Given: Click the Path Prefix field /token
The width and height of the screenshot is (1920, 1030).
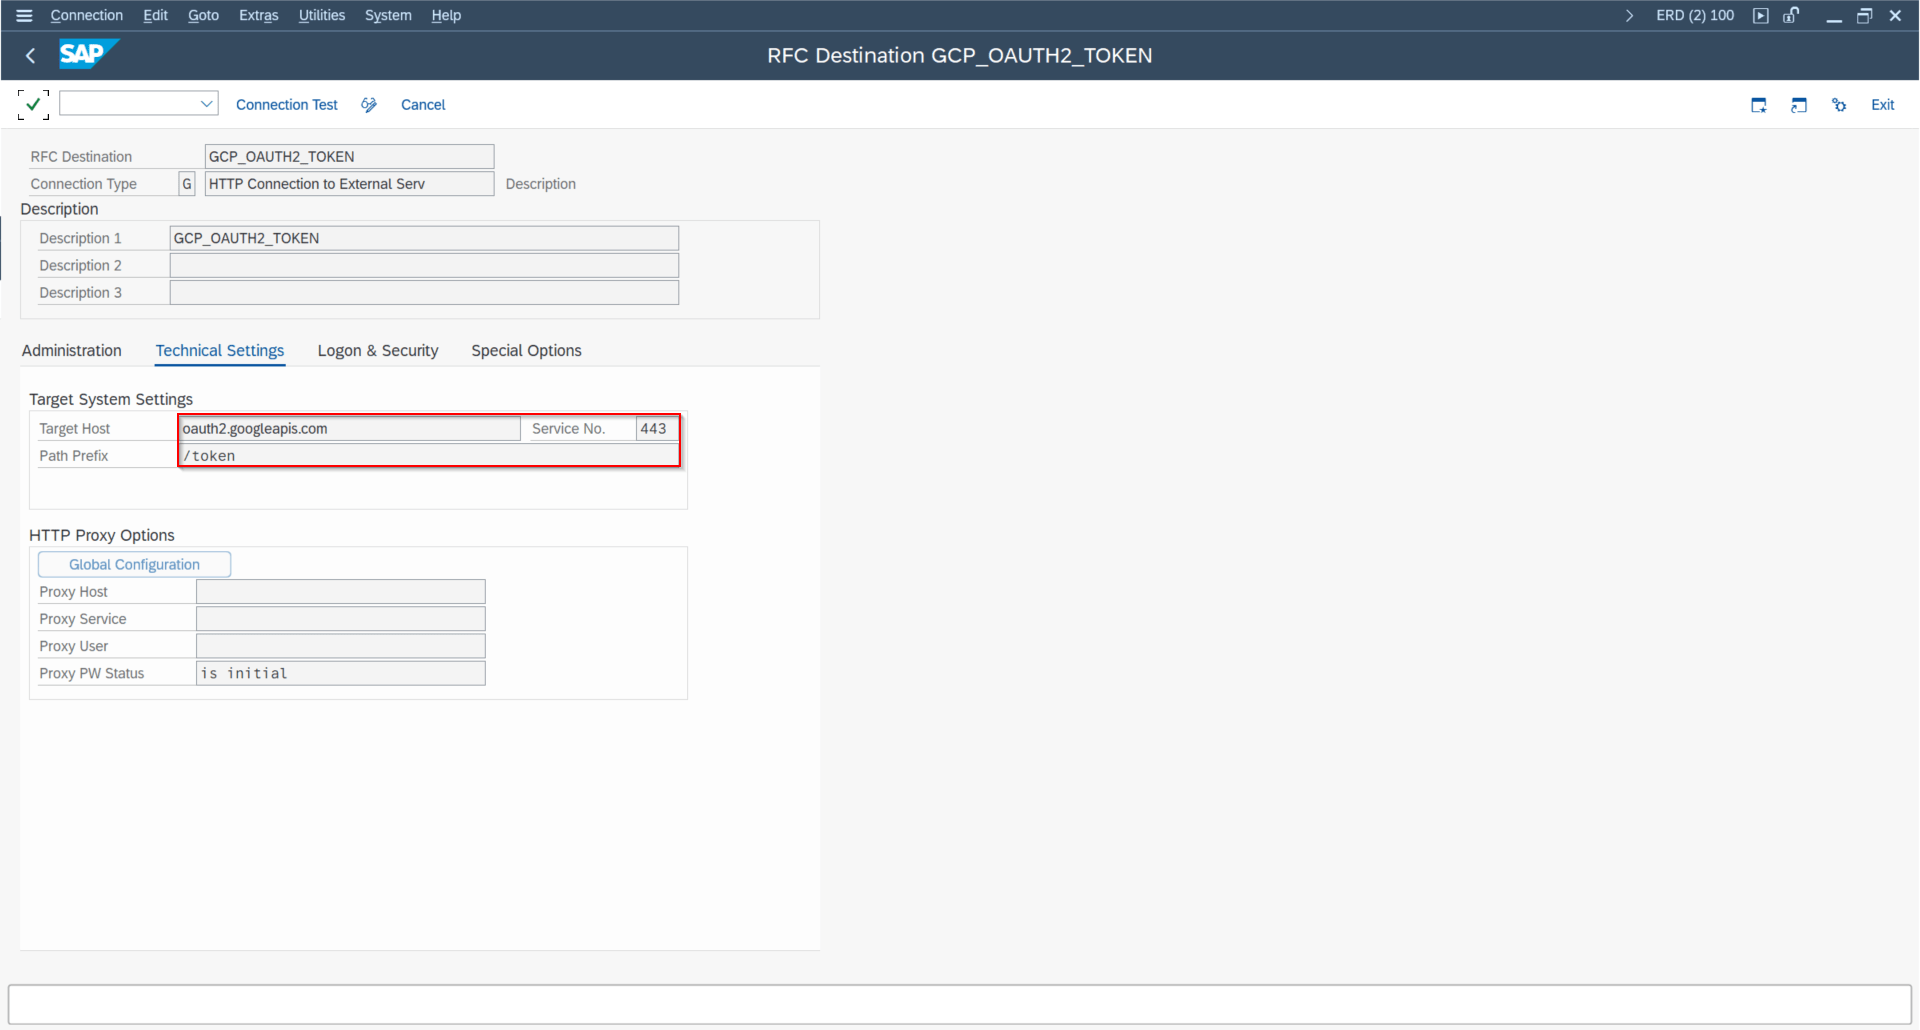Looking at the screenshot, I should click(x=429, y=456).
